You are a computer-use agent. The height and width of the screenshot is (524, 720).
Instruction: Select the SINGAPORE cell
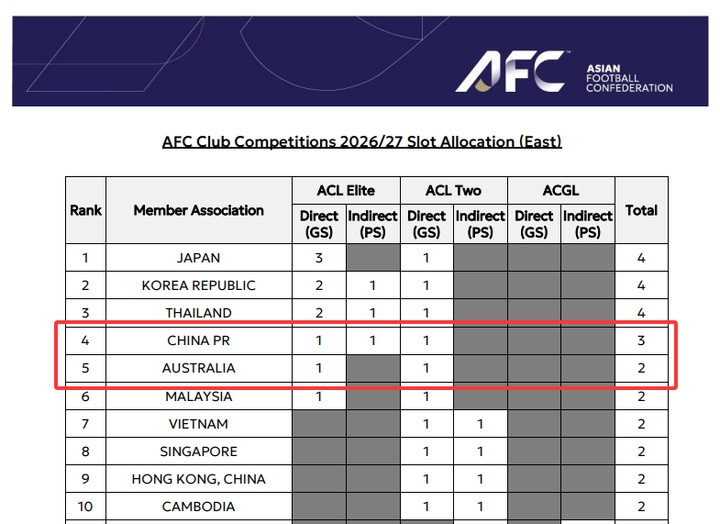(198, 451)
